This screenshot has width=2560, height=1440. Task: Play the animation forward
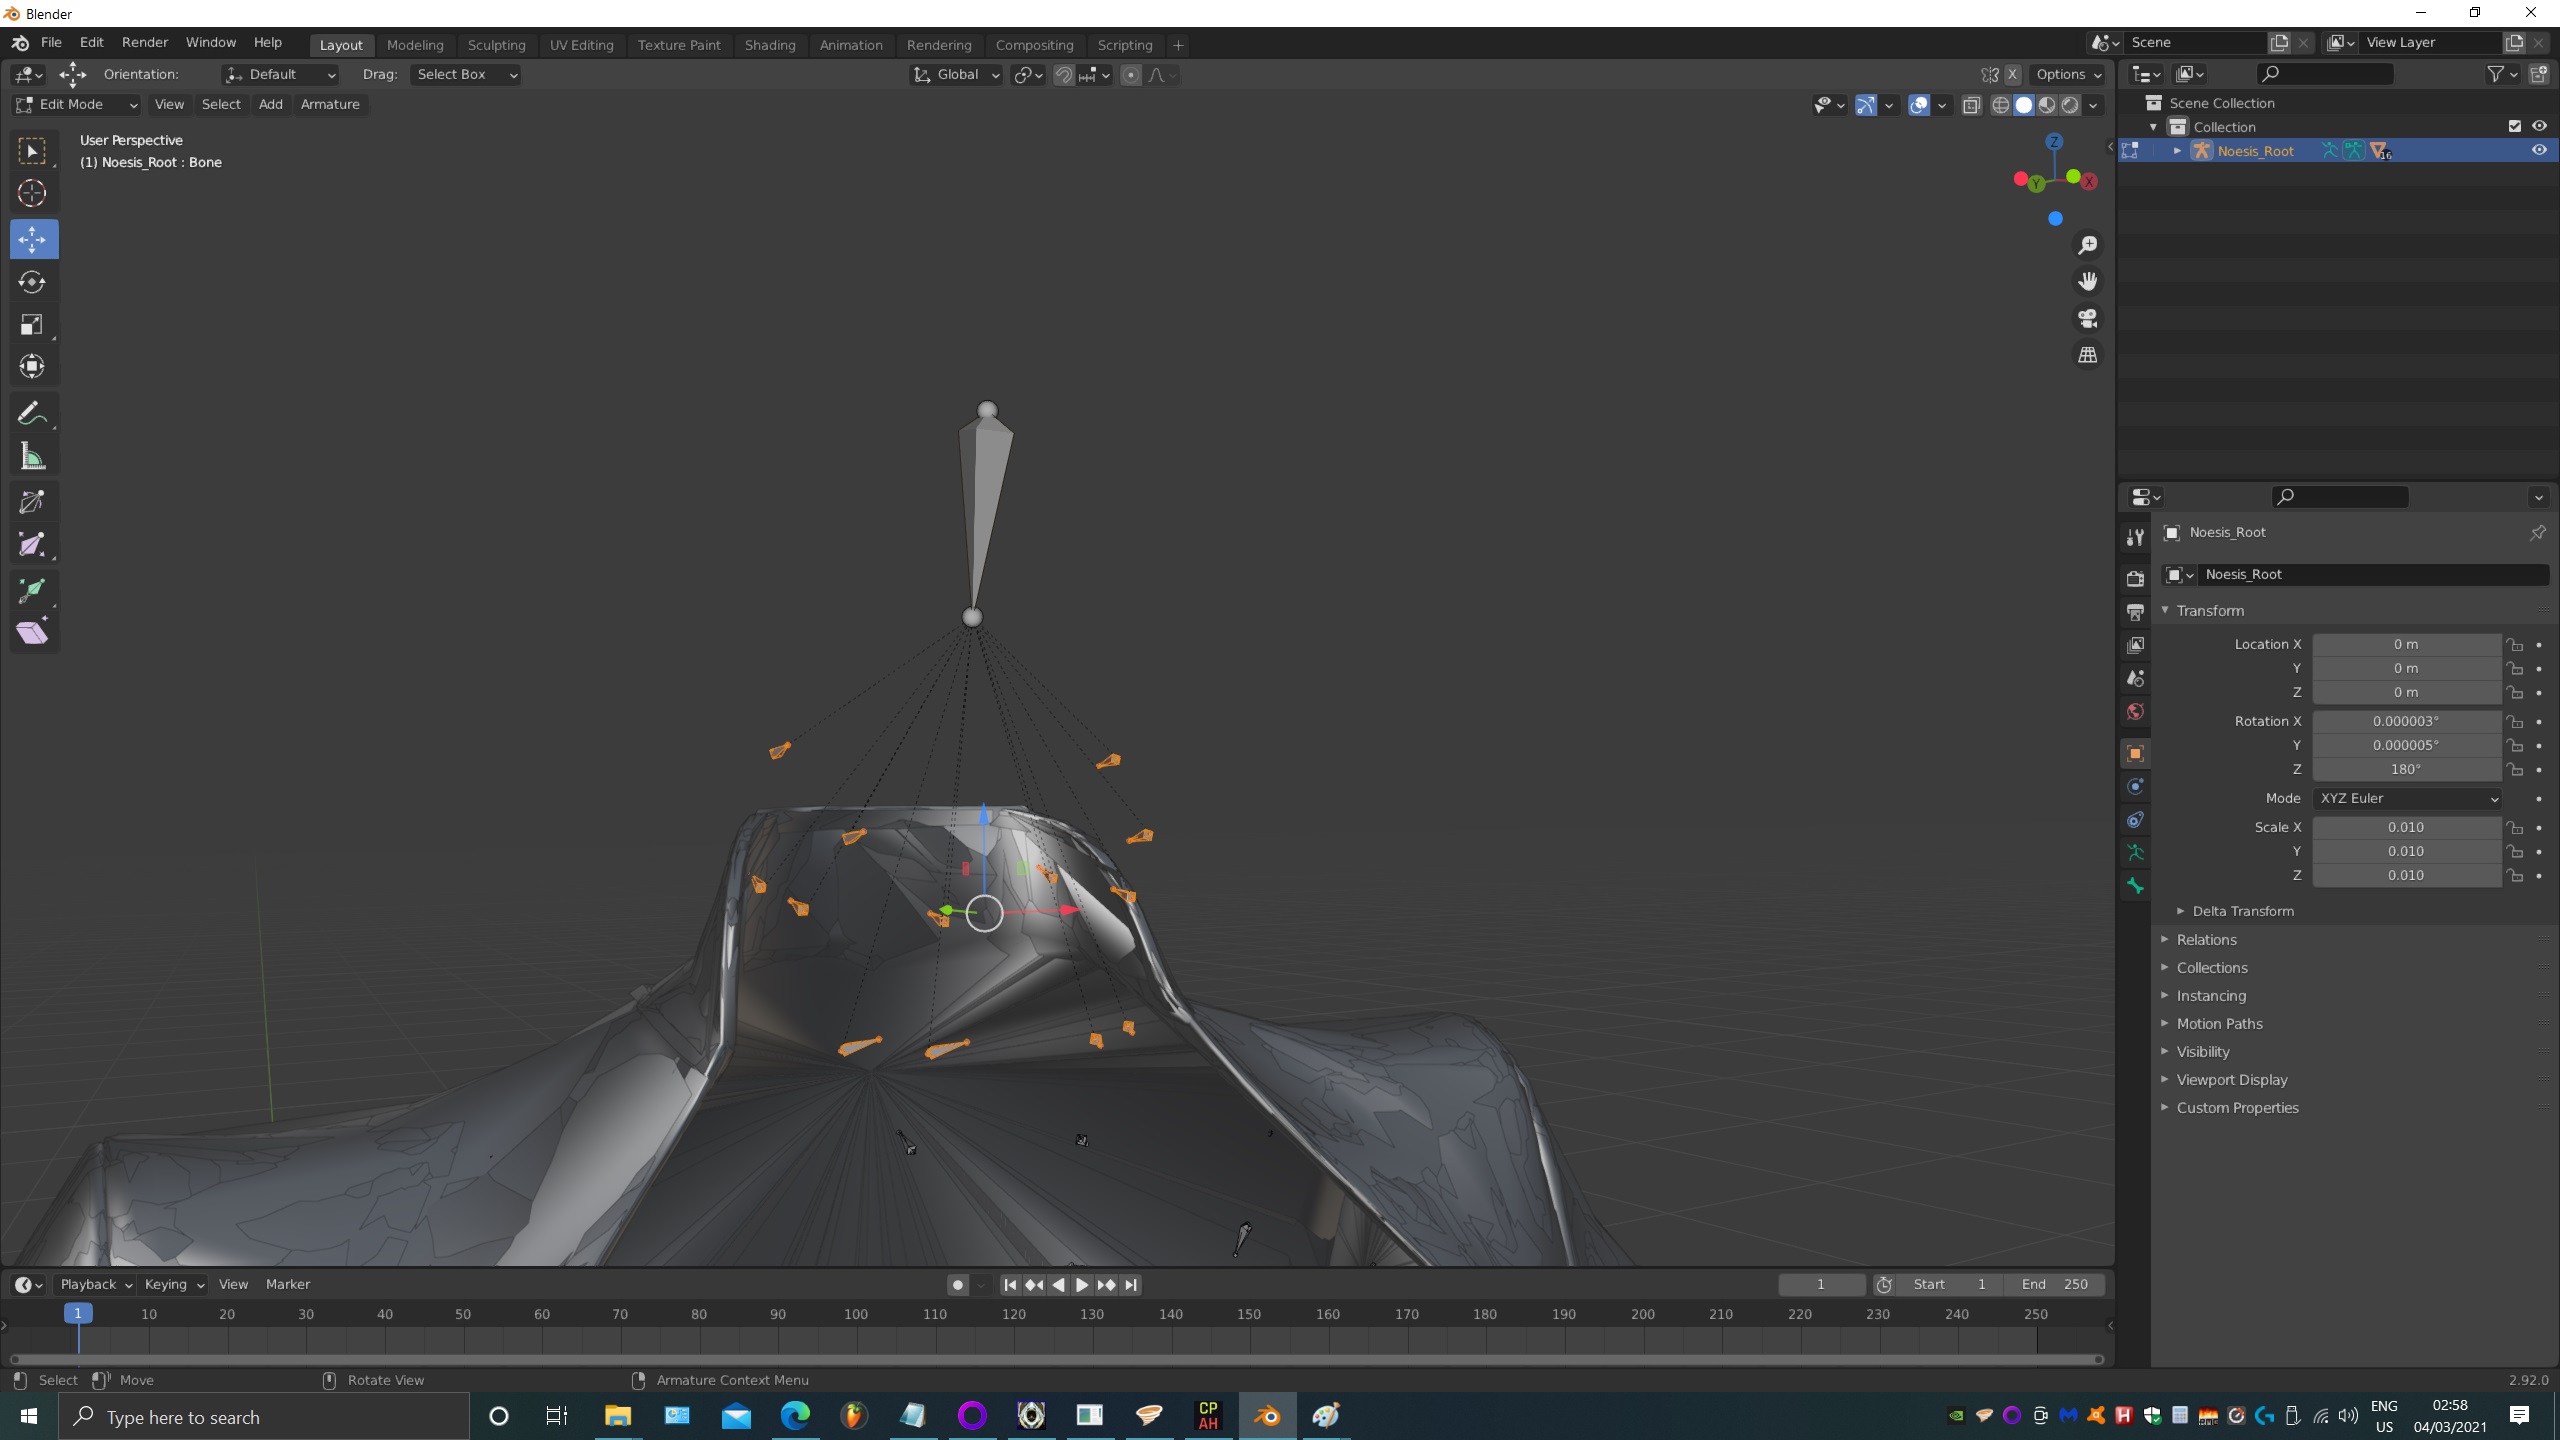pyautogui.click(x=1082, y=1285)
